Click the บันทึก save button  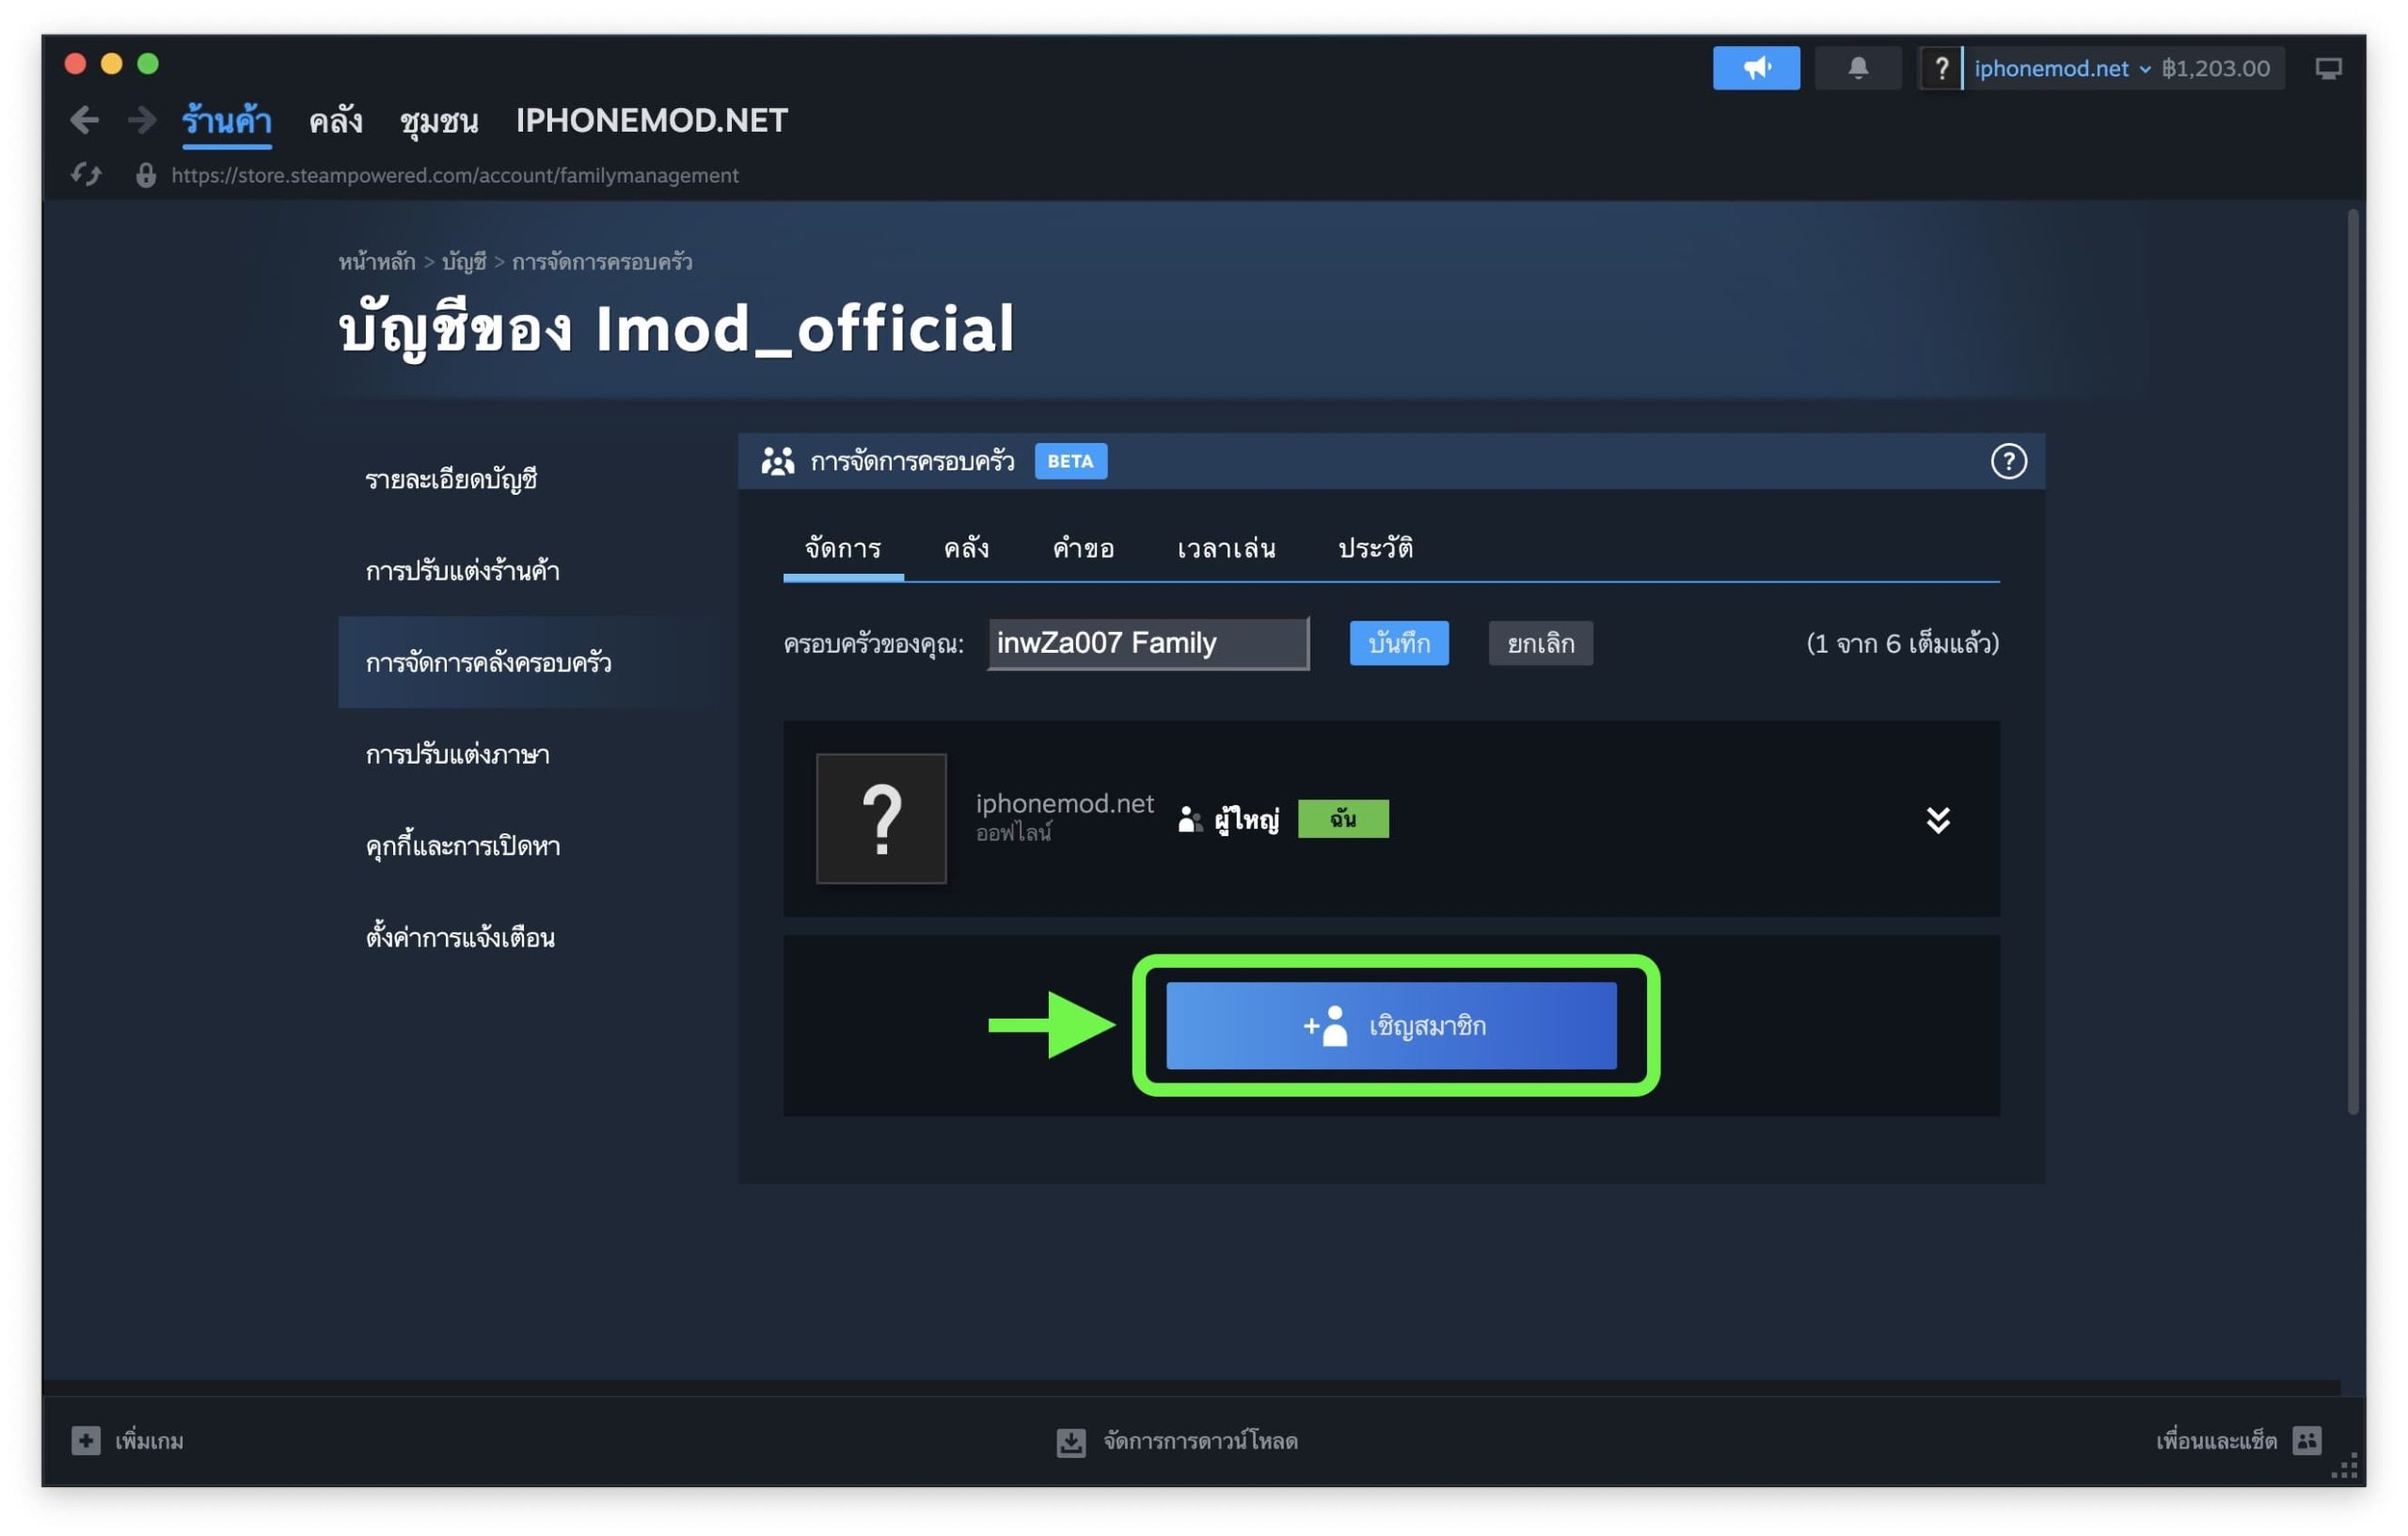(x=1398, y=643)
